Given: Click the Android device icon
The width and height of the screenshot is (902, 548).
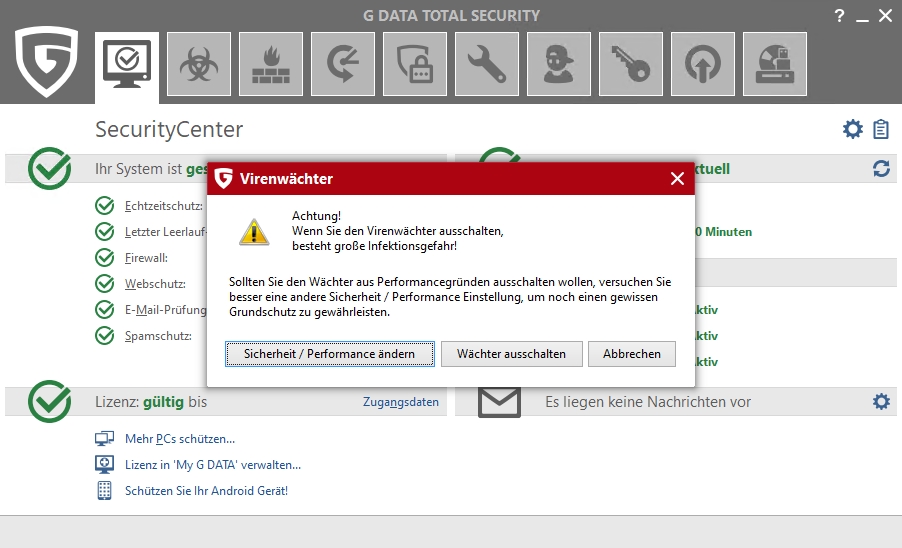Looking at the screenshot, I should coord(104,490).
